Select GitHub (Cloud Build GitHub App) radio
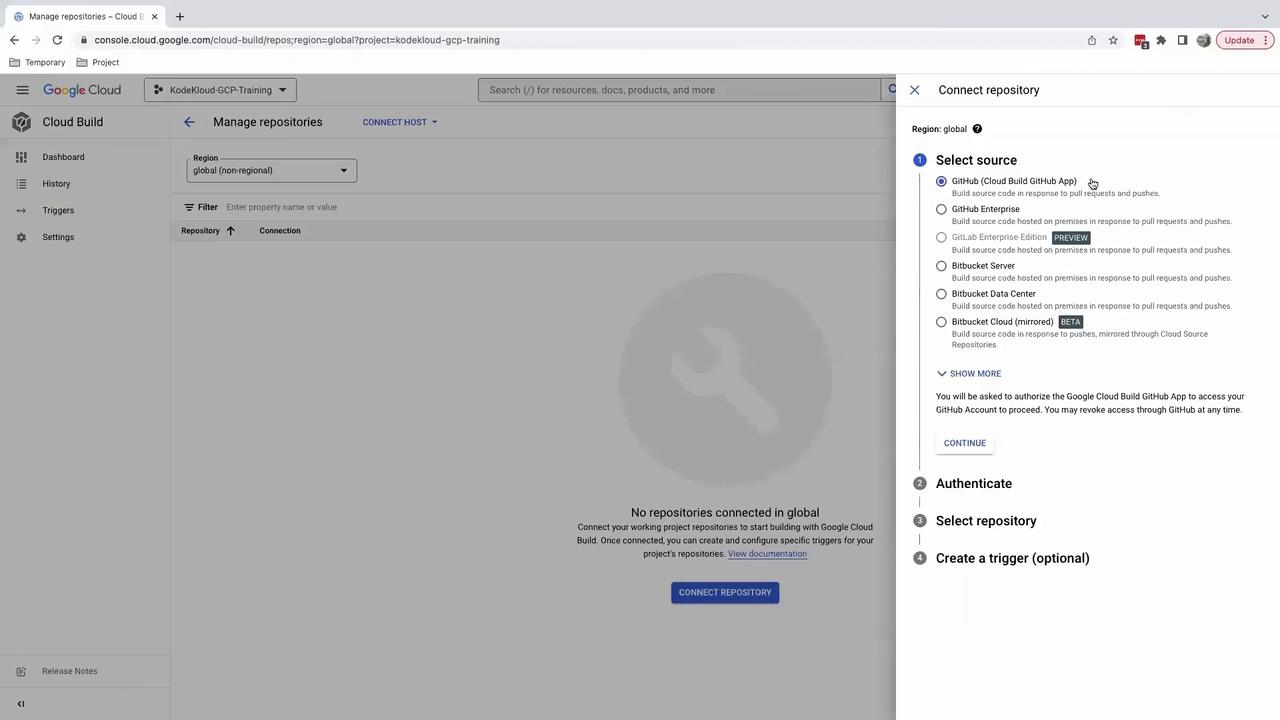 click(x=941, y=181)
